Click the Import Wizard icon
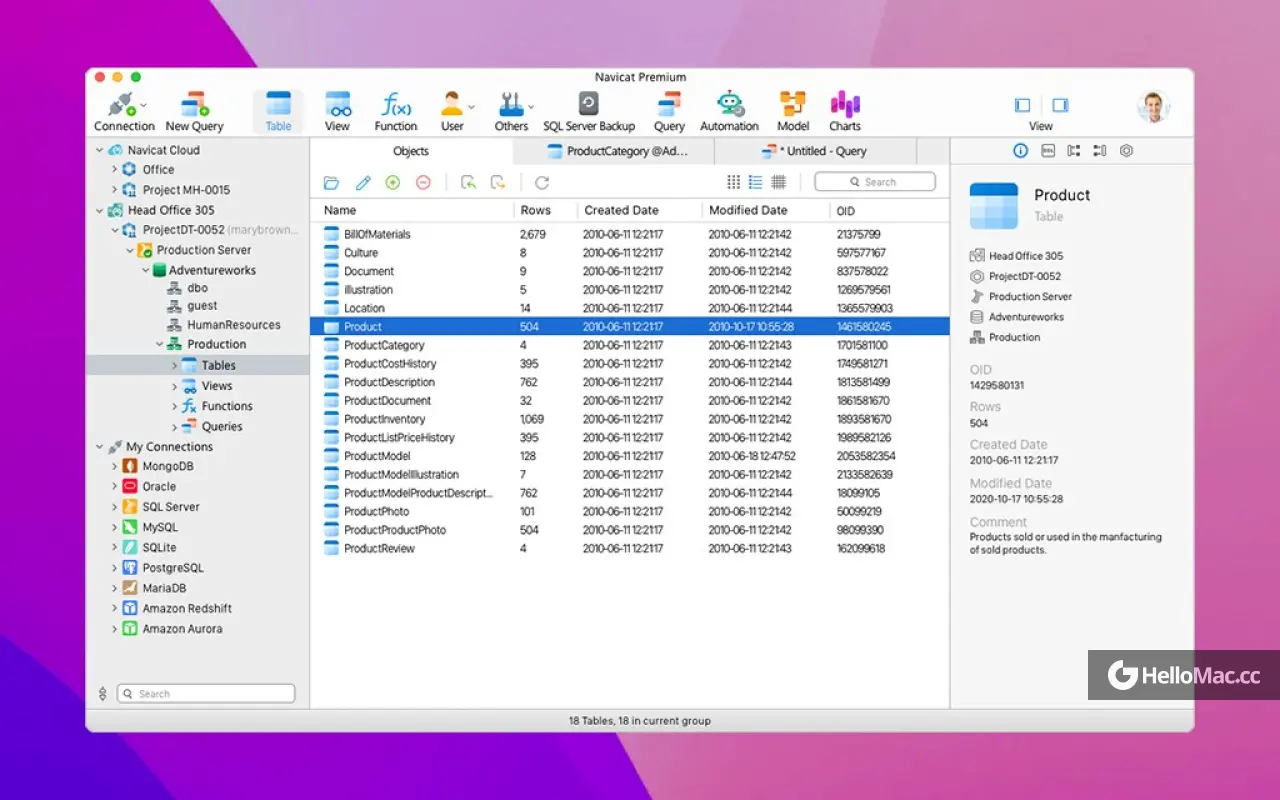Viewport: 1280px width, 800px height. pos(468,183)
